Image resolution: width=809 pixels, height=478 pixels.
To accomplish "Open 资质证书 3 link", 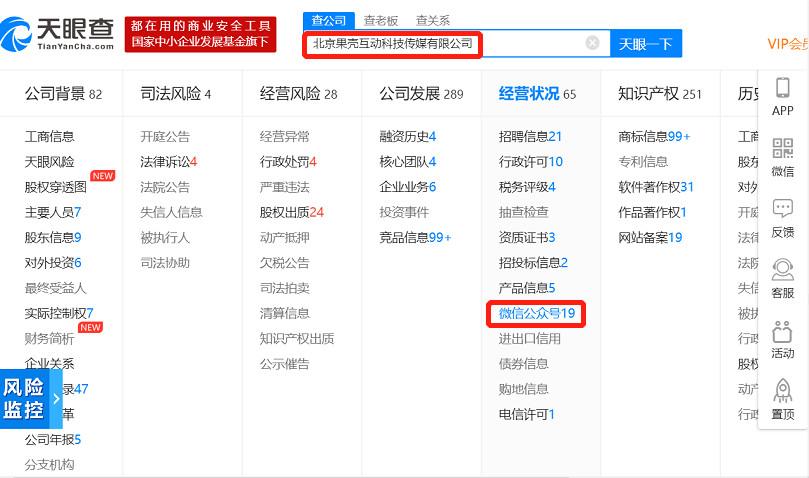I will point(527,237).
